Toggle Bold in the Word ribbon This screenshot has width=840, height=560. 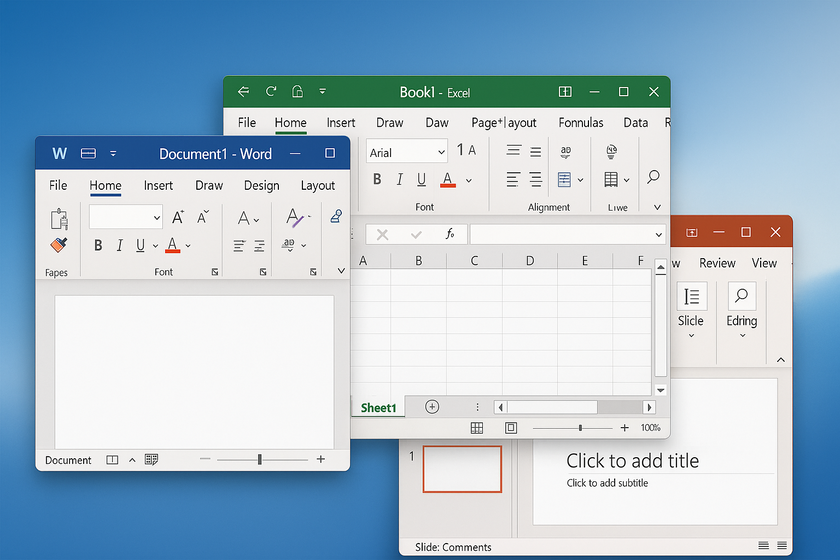click(98, 245)
